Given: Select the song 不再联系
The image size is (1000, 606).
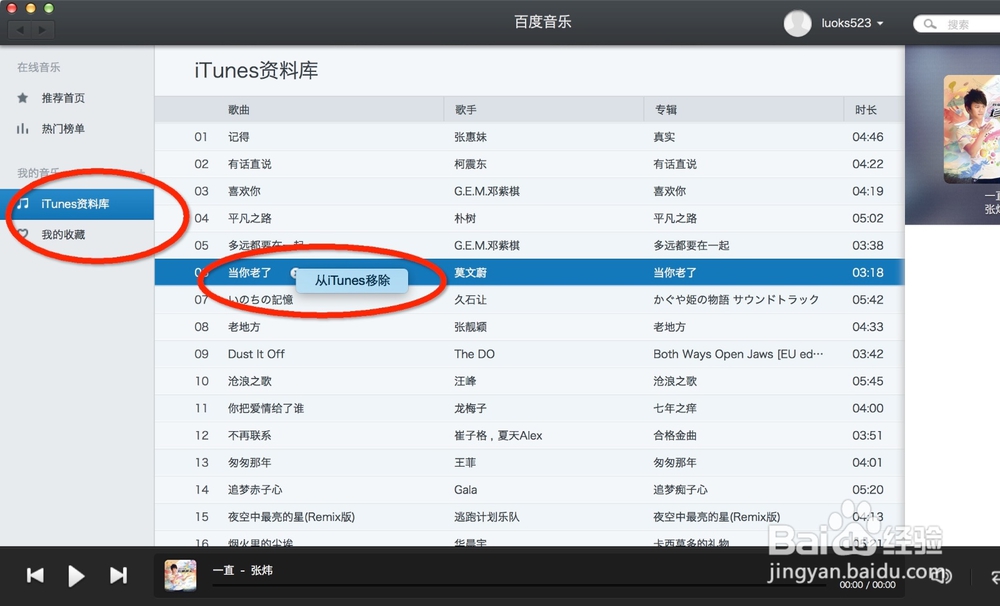Looking at the screenshot, I should pyautogui.click(x=249, y=435).
